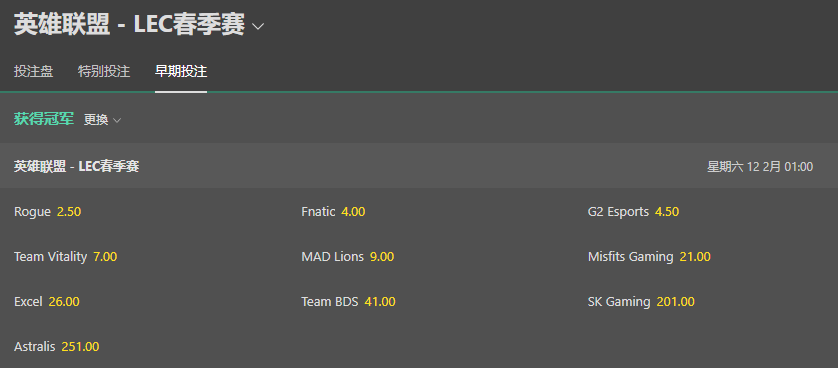Screen dimensions: 838x368
Task: Click the chevron next to 更換
Action: click(117, 121)
